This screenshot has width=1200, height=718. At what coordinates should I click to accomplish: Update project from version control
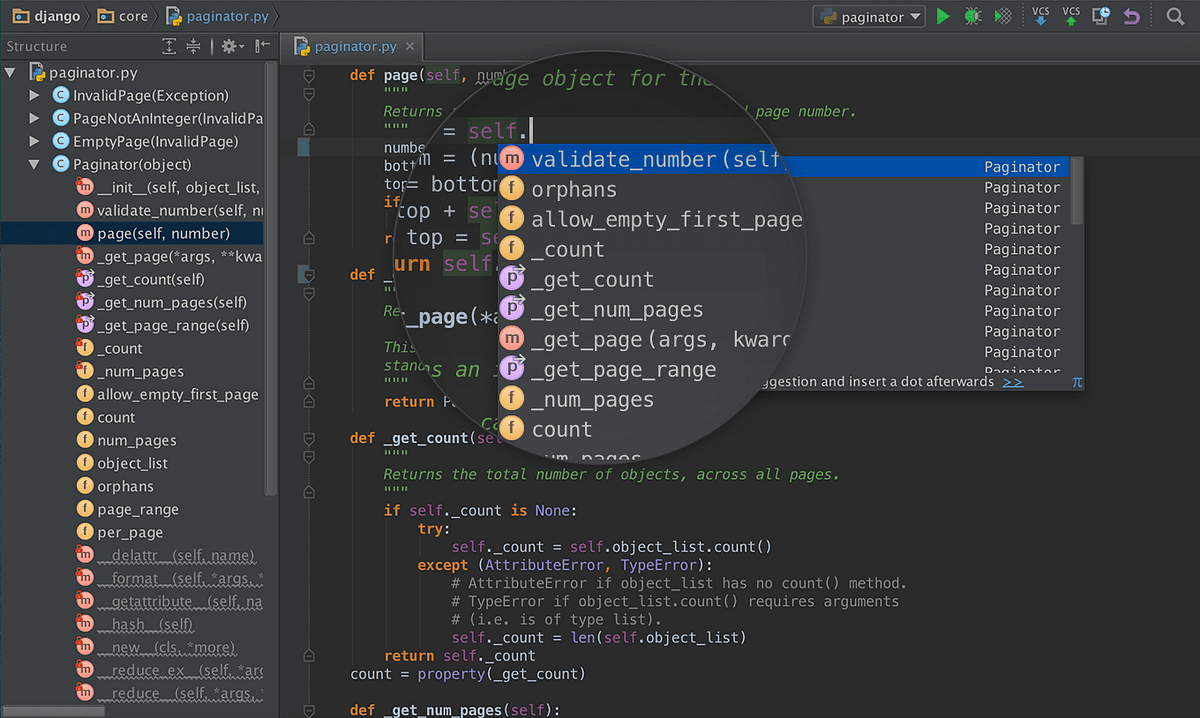[1042, 16]
